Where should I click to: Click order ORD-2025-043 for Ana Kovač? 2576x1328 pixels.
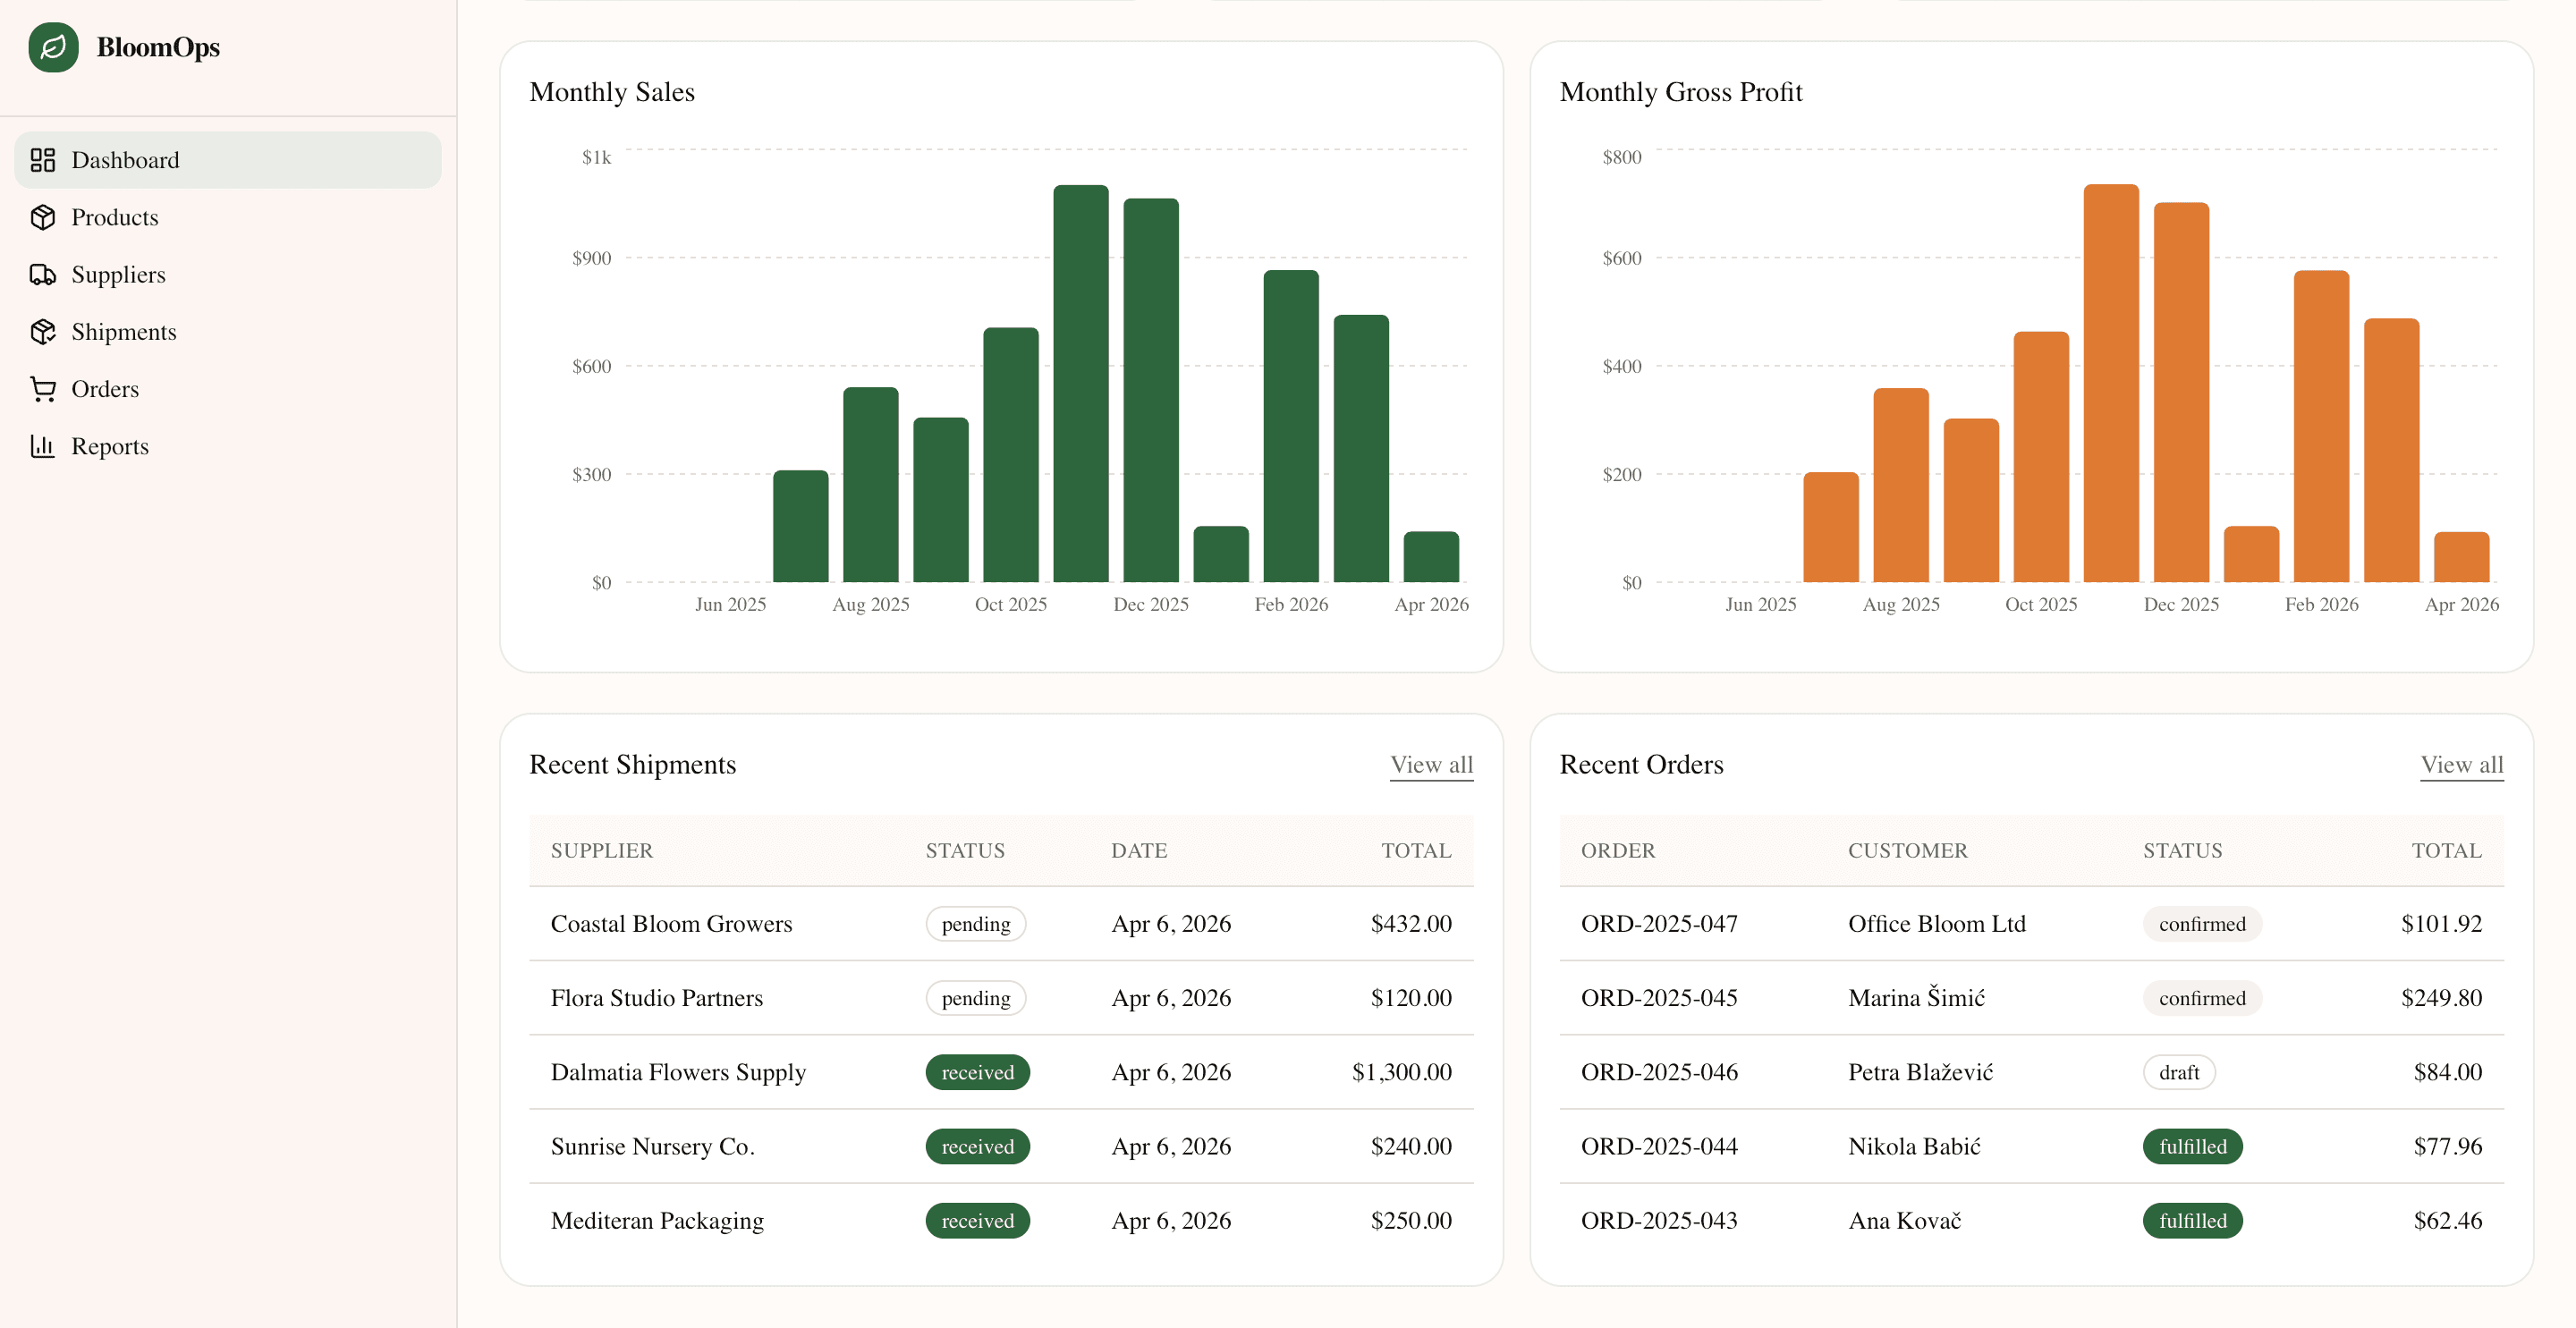pos(1658,1220)
